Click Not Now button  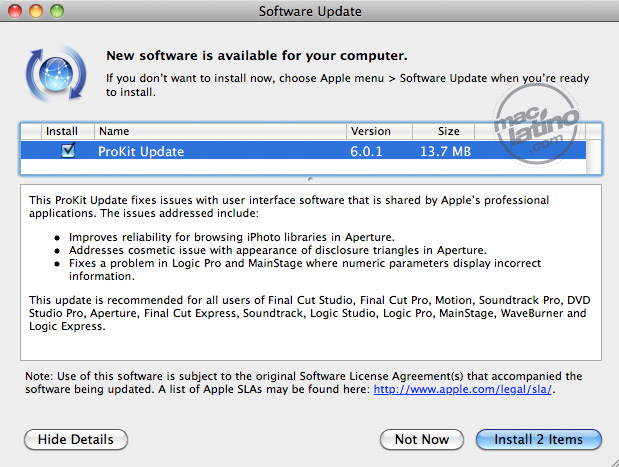422,439
